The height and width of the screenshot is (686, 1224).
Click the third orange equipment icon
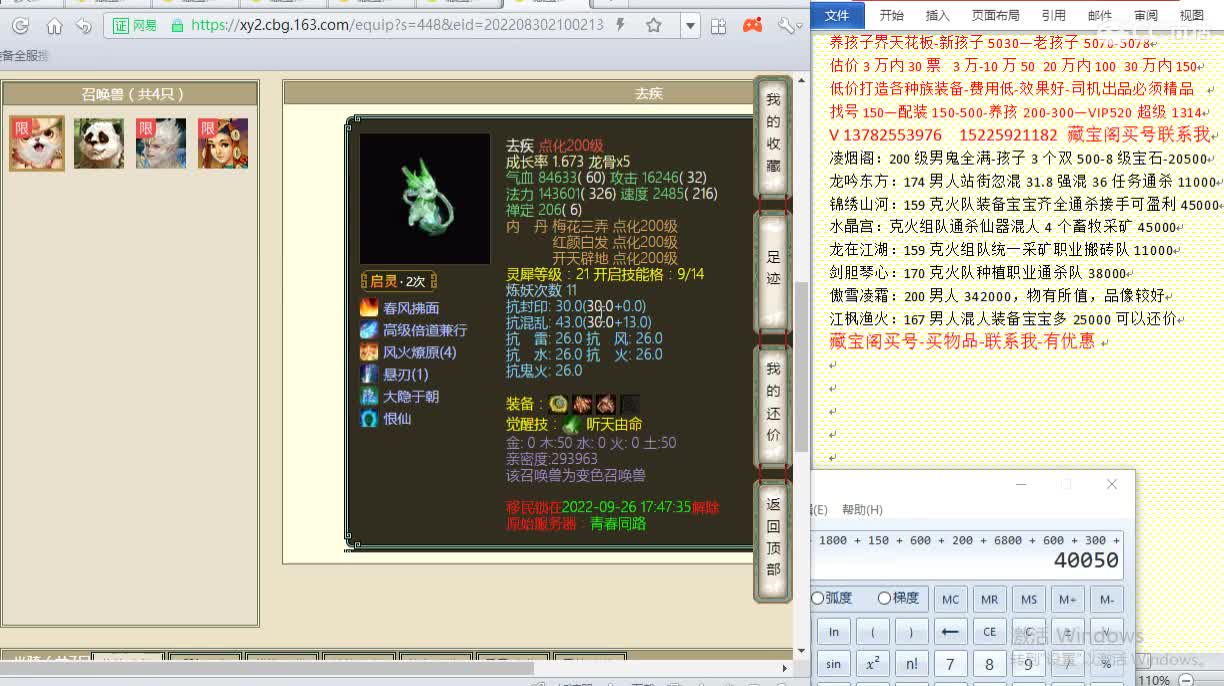(x=605, y=404)
